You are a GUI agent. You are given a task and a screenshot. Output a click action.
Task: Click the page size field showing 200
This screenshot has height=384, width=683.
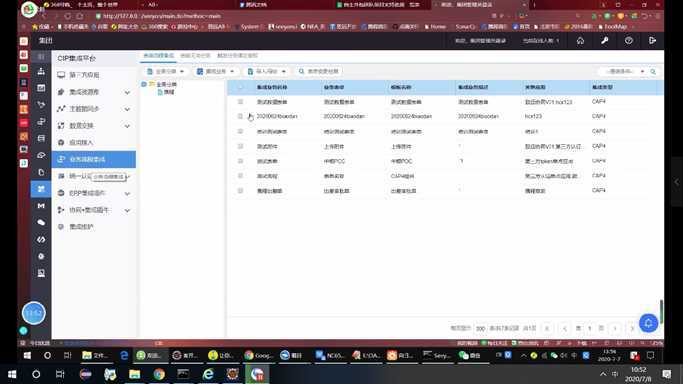pyautogui.click(x=480, y=328)
